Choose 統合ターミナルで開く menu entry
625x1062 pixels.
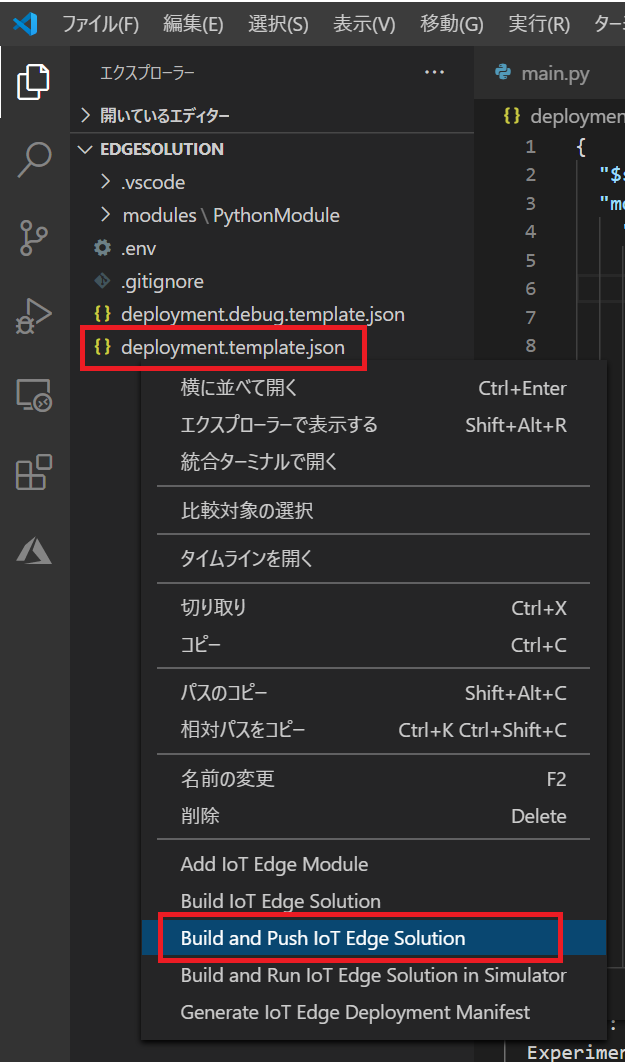[373, 463]
